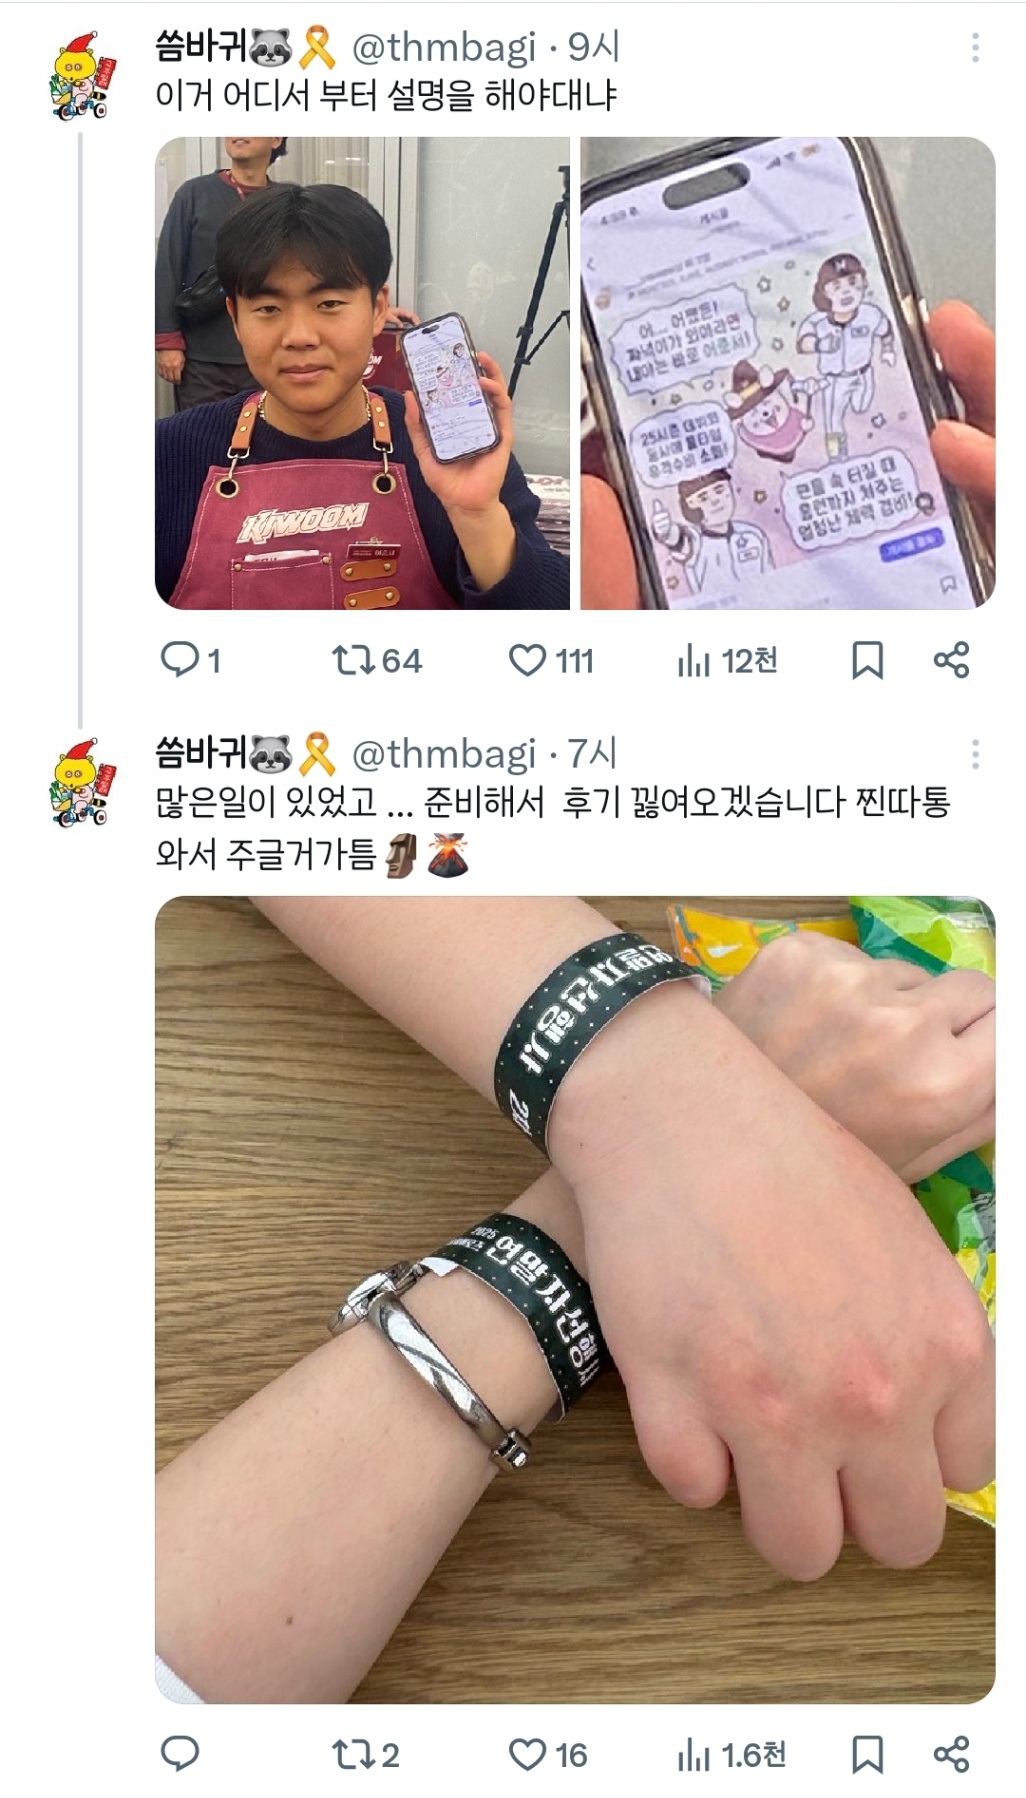
Task: Share the wristband tweet
Action: click(951, 1754)
